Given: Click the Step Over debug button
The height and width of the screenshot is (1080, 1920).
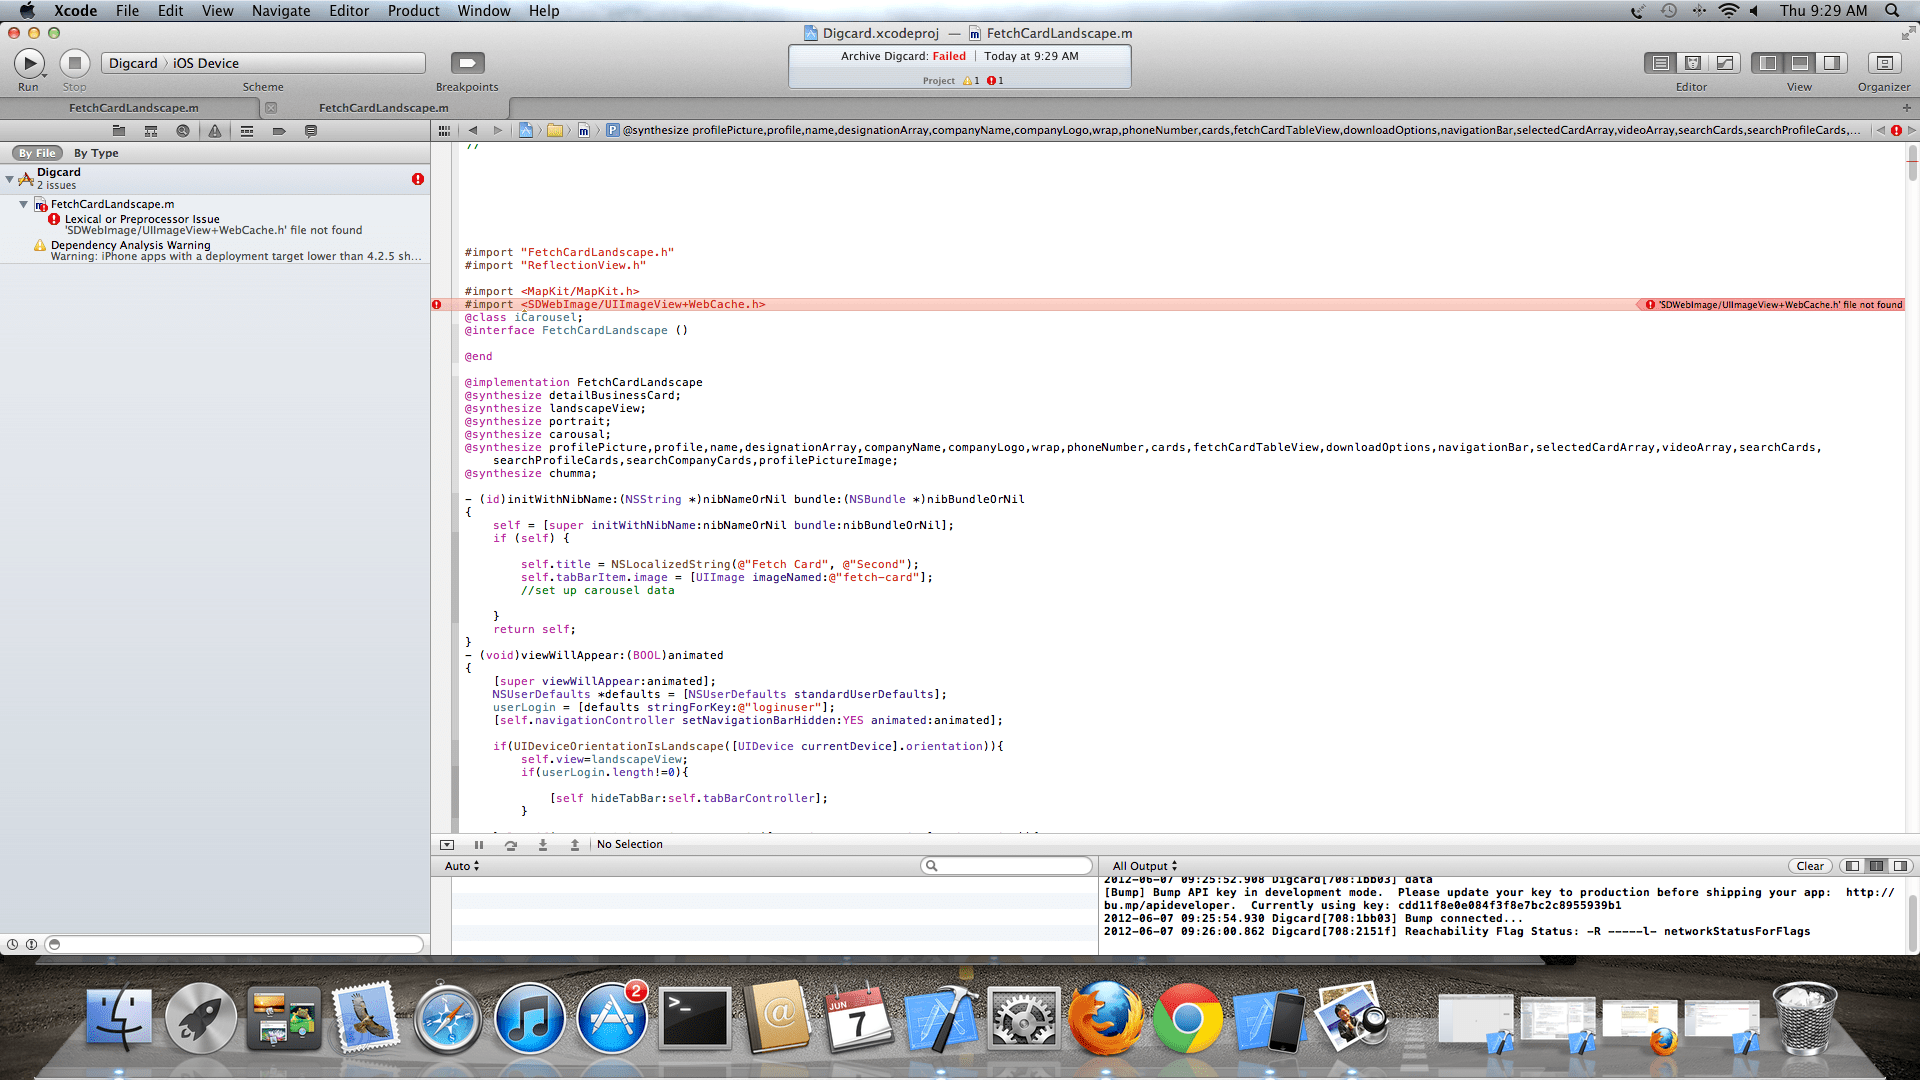Looking at the screenshot, I should click(511, 845).
